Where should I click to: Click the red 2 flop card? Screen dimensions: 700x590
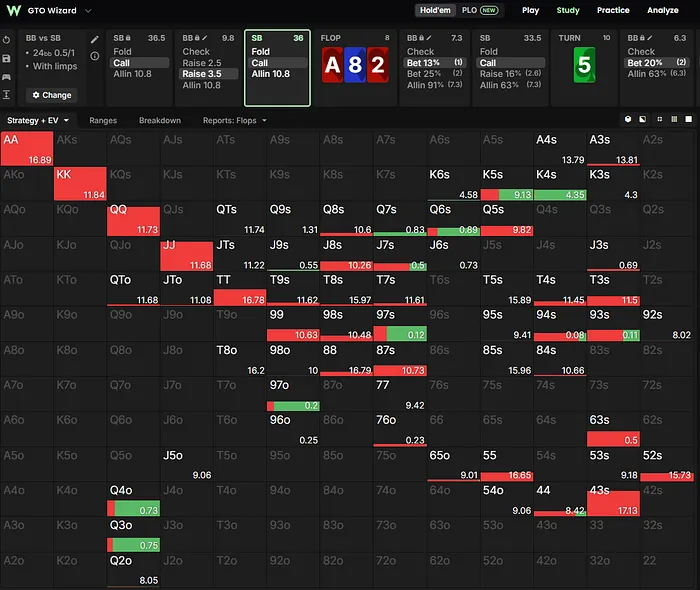pos(378,65)
